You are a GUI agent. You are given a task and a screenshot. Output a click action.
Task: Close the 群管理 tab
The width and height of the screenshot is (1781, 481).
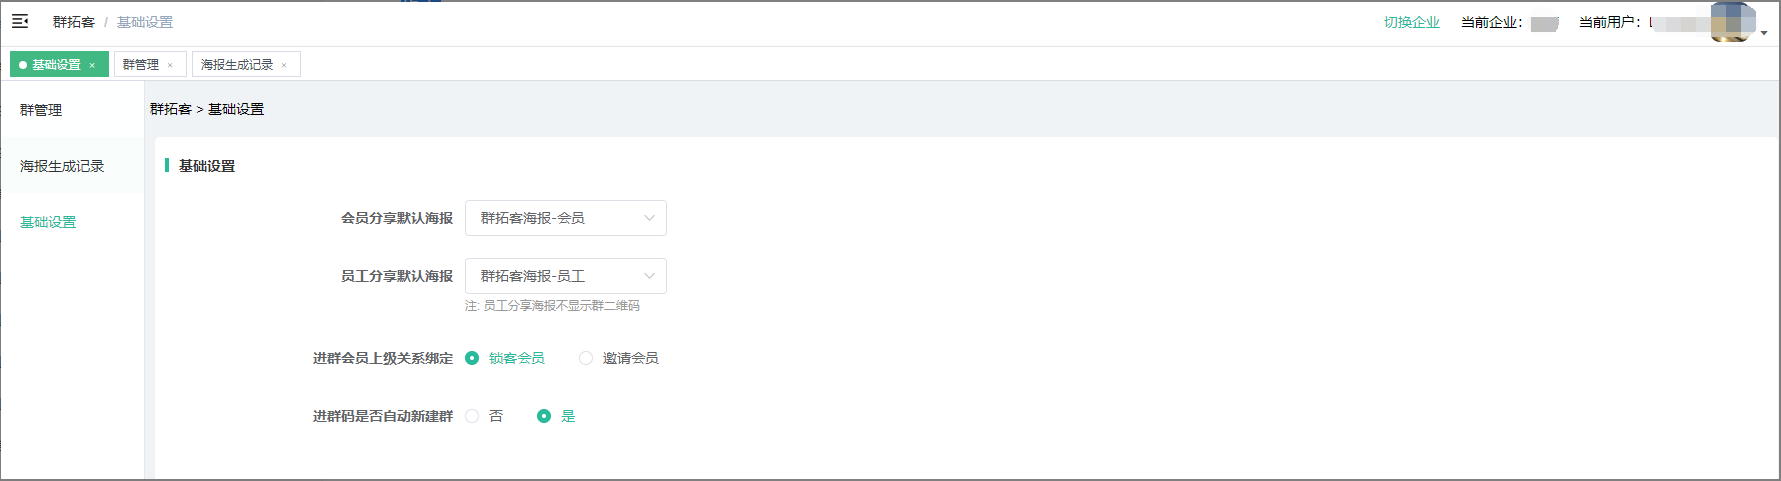point(170,65)
